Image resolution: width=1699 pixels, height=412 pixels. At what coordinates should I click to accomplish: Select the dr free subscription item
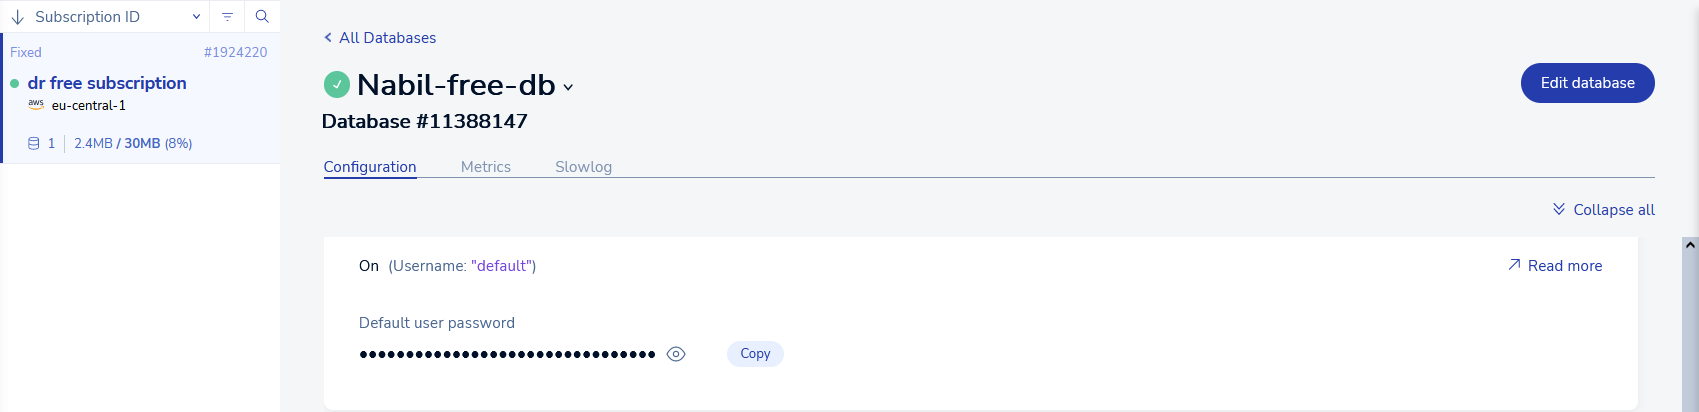[x=107, y=83]
